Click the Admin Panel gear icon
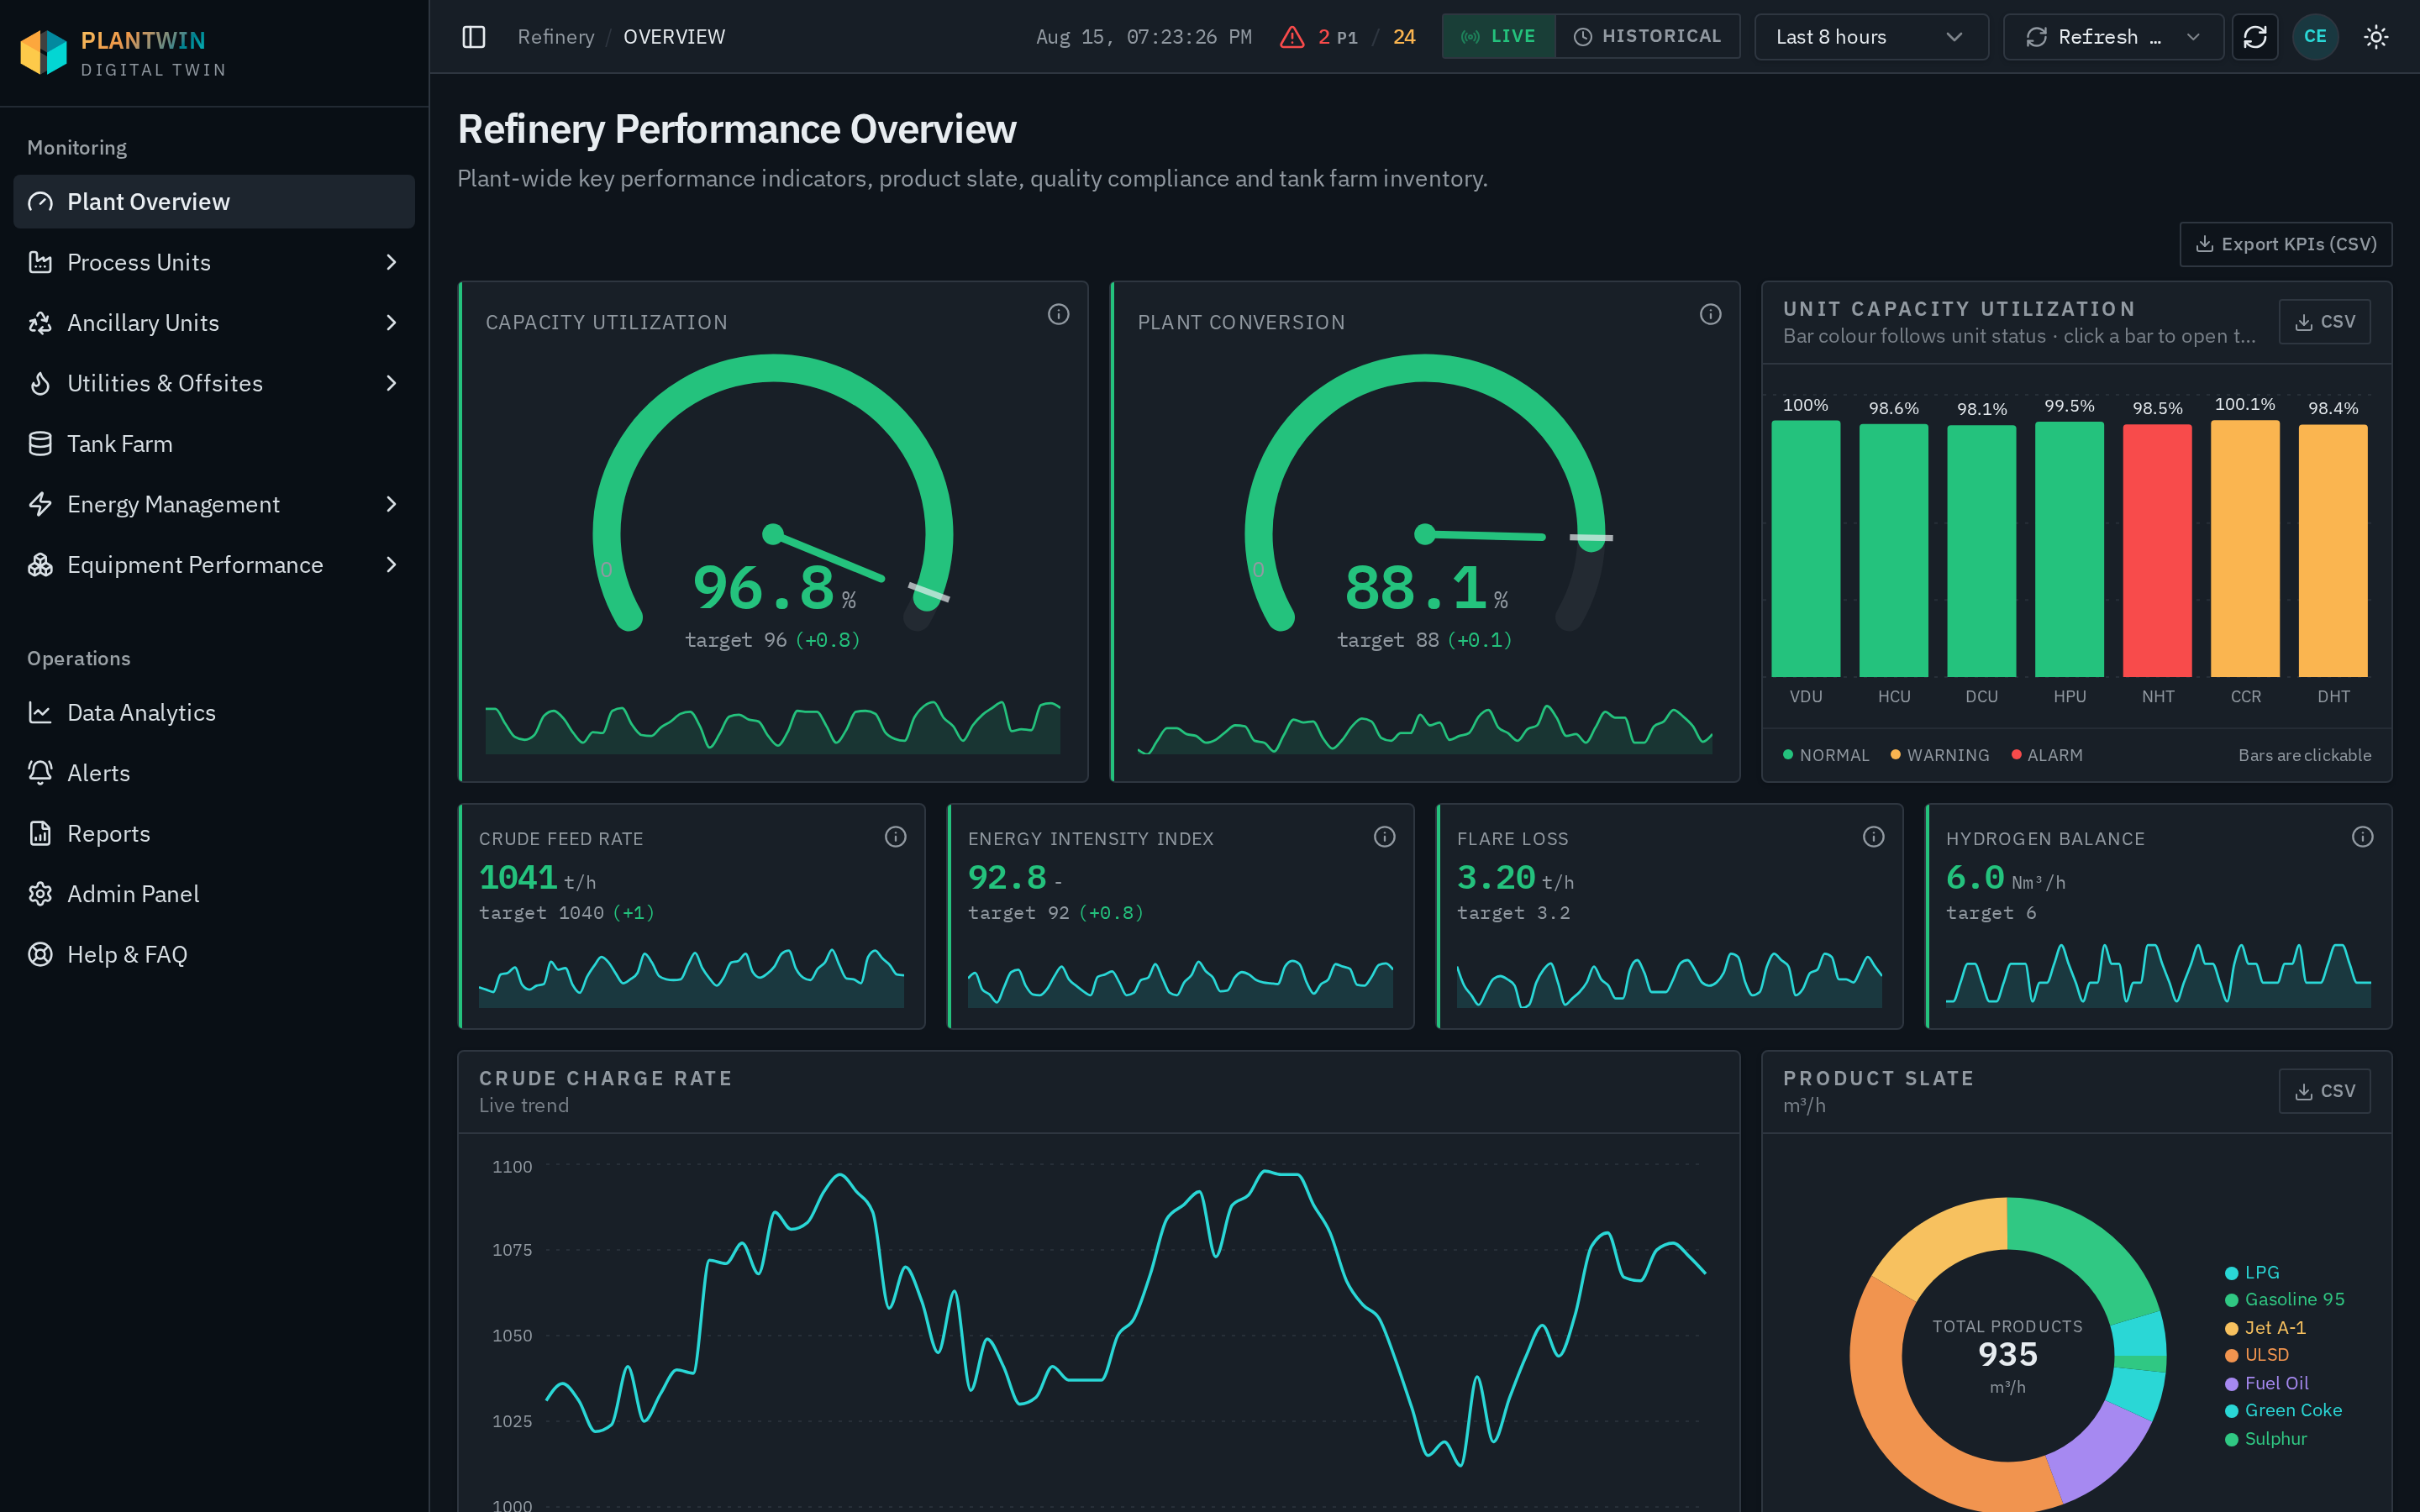The width and height of the screenshot is (2420, 1512). point(40,894)
